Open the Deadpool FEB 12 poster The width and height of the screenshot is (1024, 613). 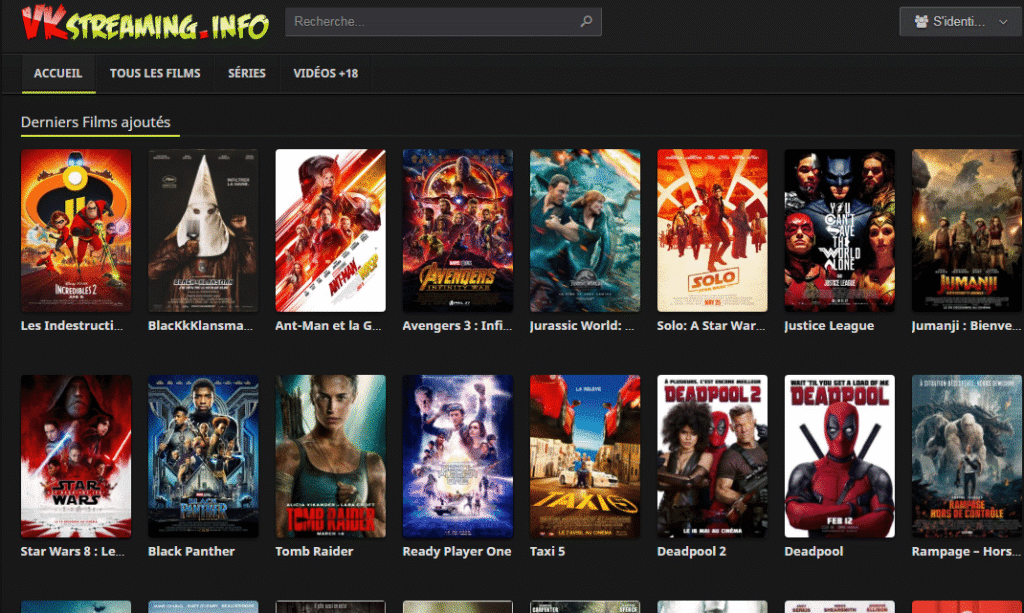[840, 456]
